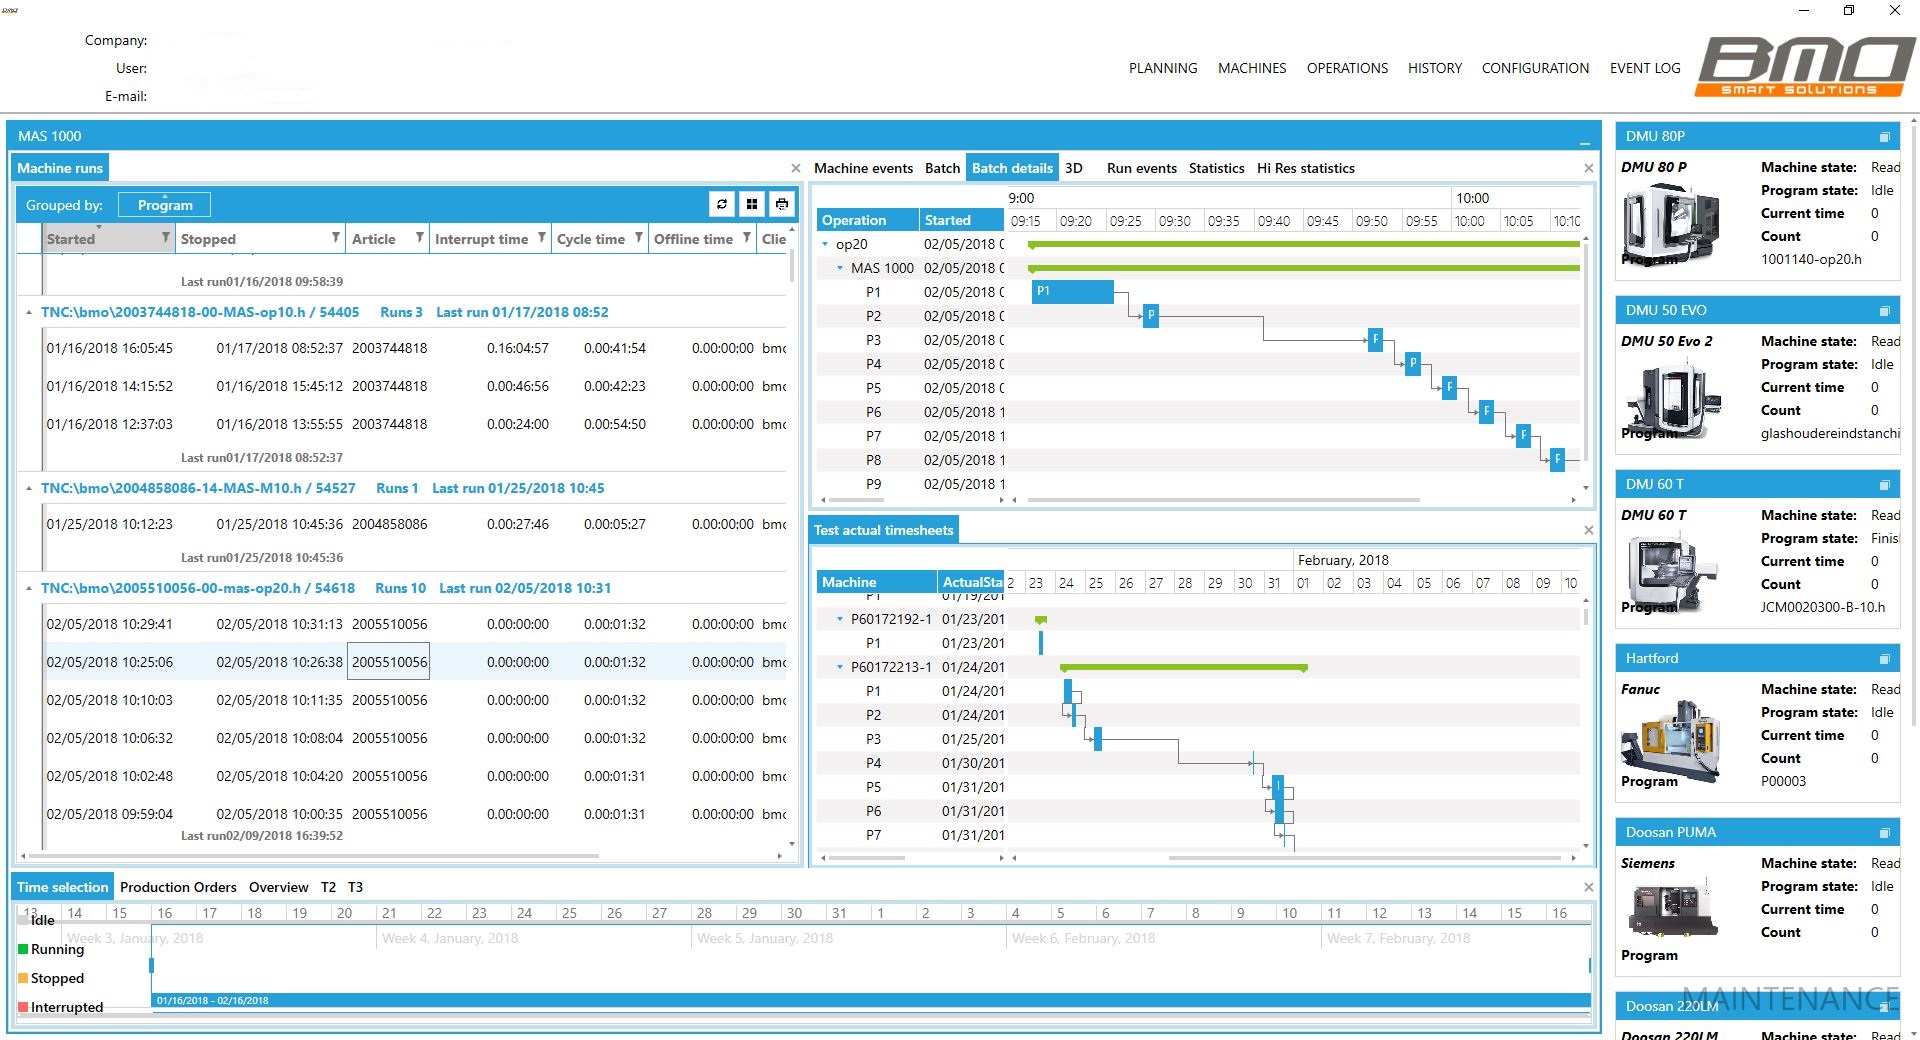Click the refresh icon in Machine runs toolbar

point(722,205)
